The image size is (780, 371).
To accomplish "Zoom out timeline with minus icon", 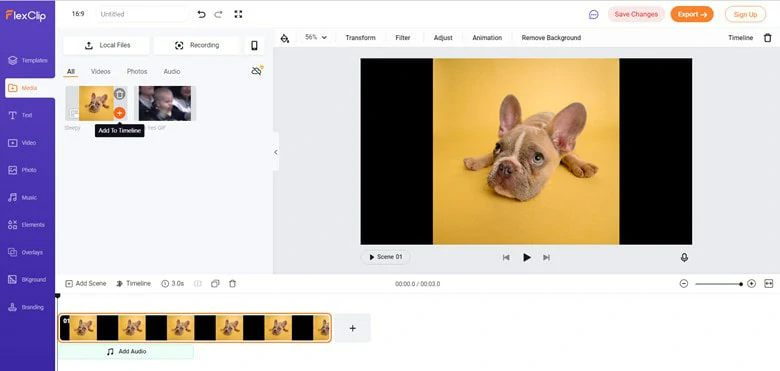I will 684,283.
